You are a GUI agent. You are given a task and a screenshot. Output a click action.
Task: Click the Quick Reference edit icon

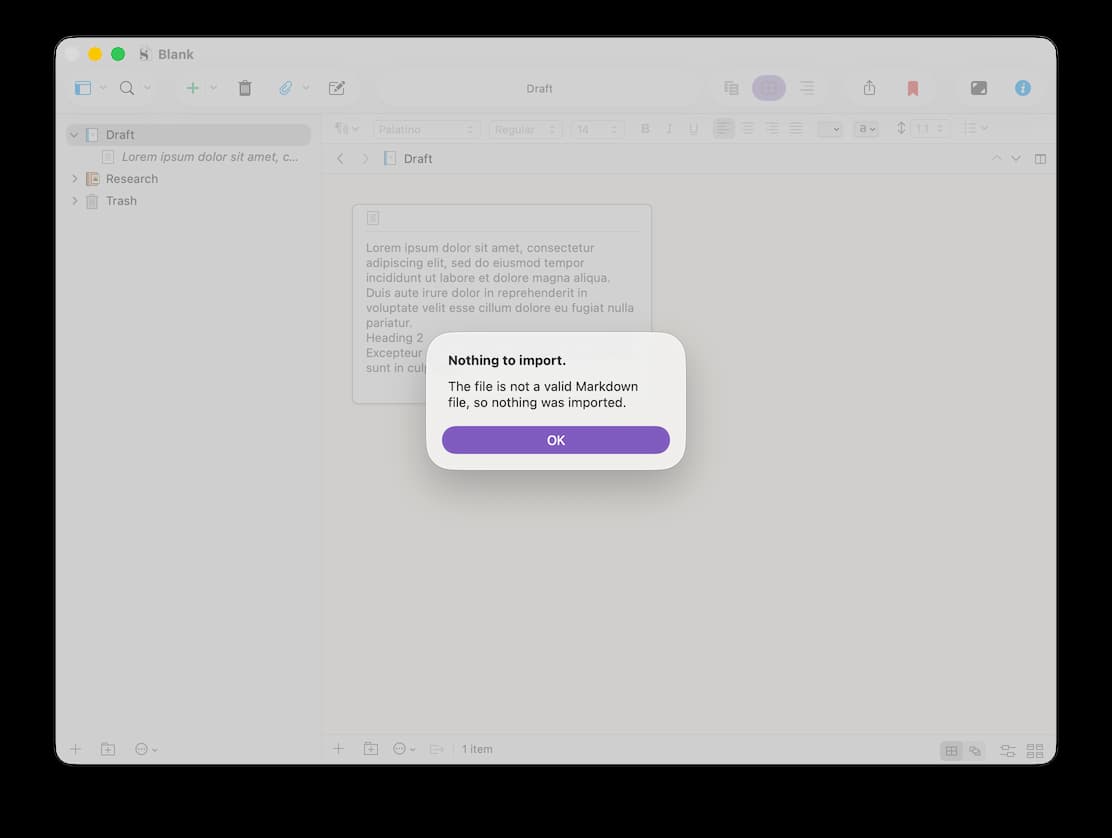click(337, 88)
